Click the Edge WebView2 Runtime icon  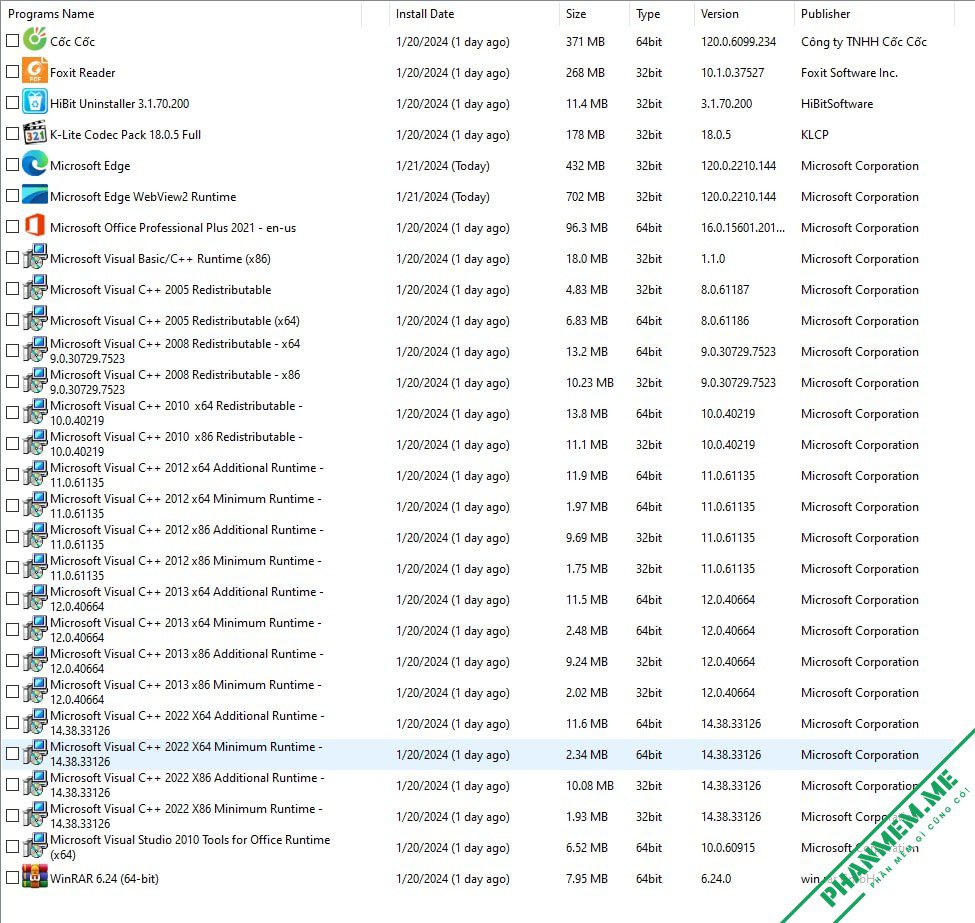click(x=35, y=195)
